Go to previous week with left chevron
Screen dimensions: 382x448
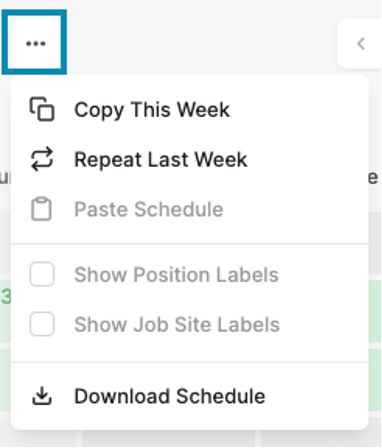coord(361,44)
